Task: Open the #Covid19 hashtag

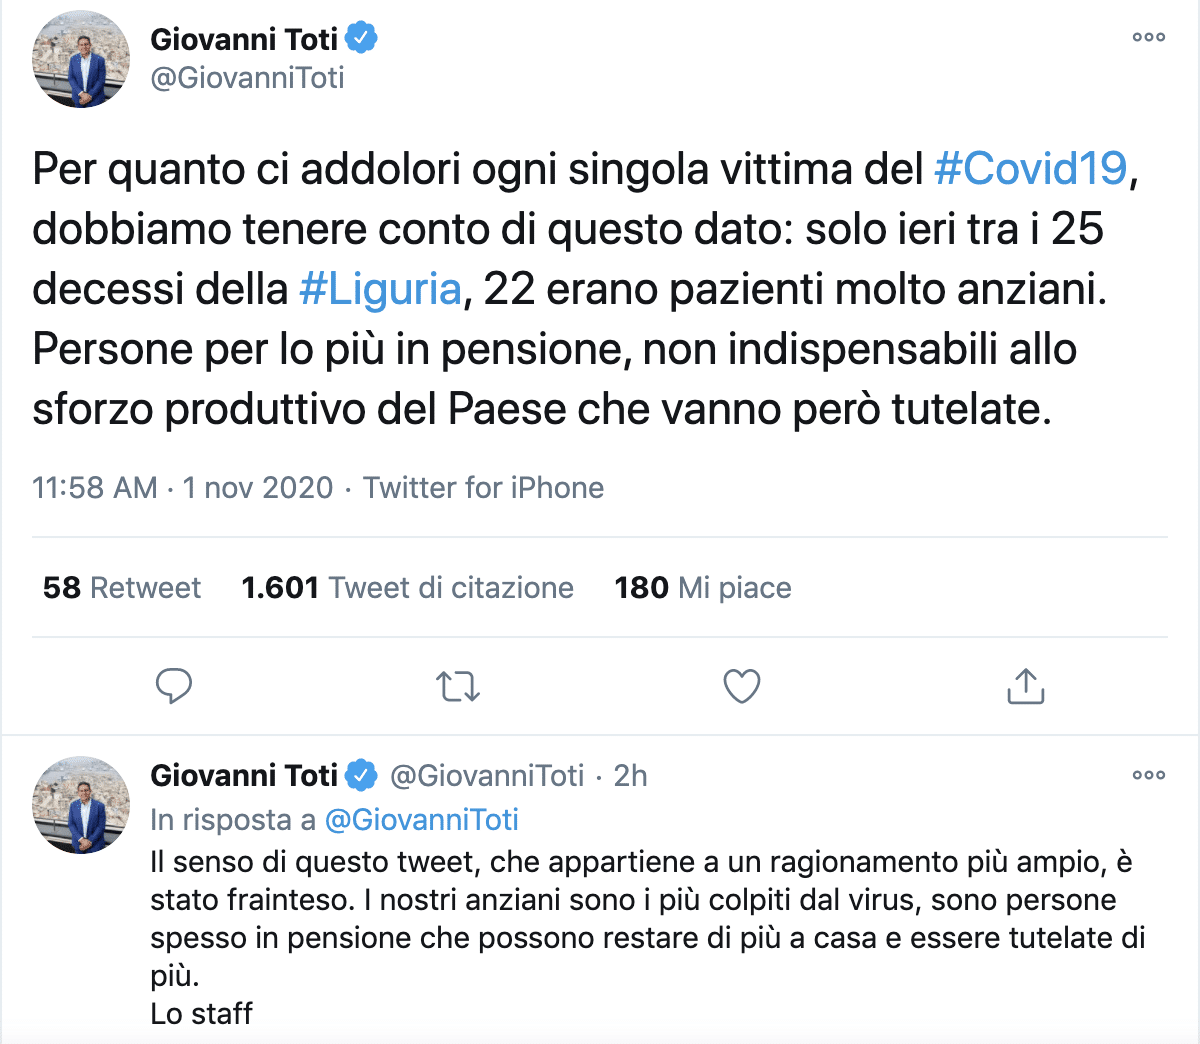Action: point(1030,169)
